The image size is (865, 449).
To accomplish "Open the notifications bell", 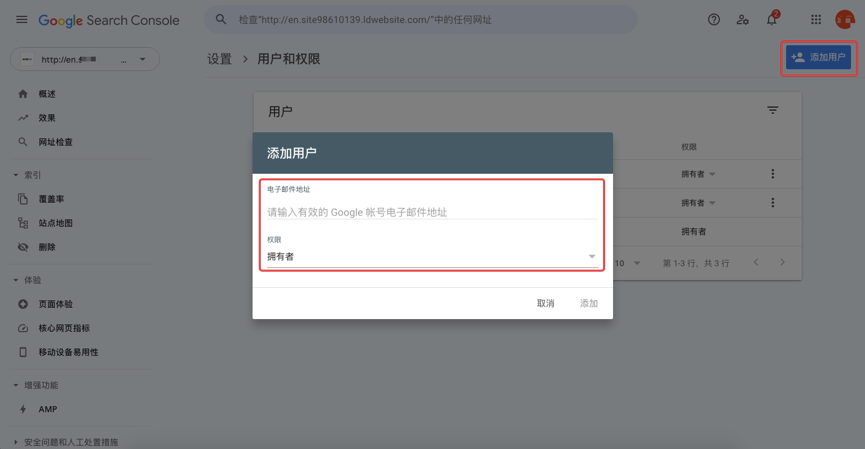I will coord(772,20).
